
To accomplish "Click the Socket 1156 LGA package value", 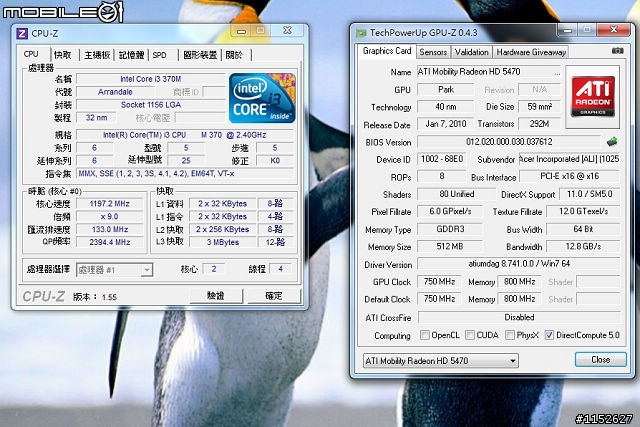I will pyautogui.click(x=151, y=105).
